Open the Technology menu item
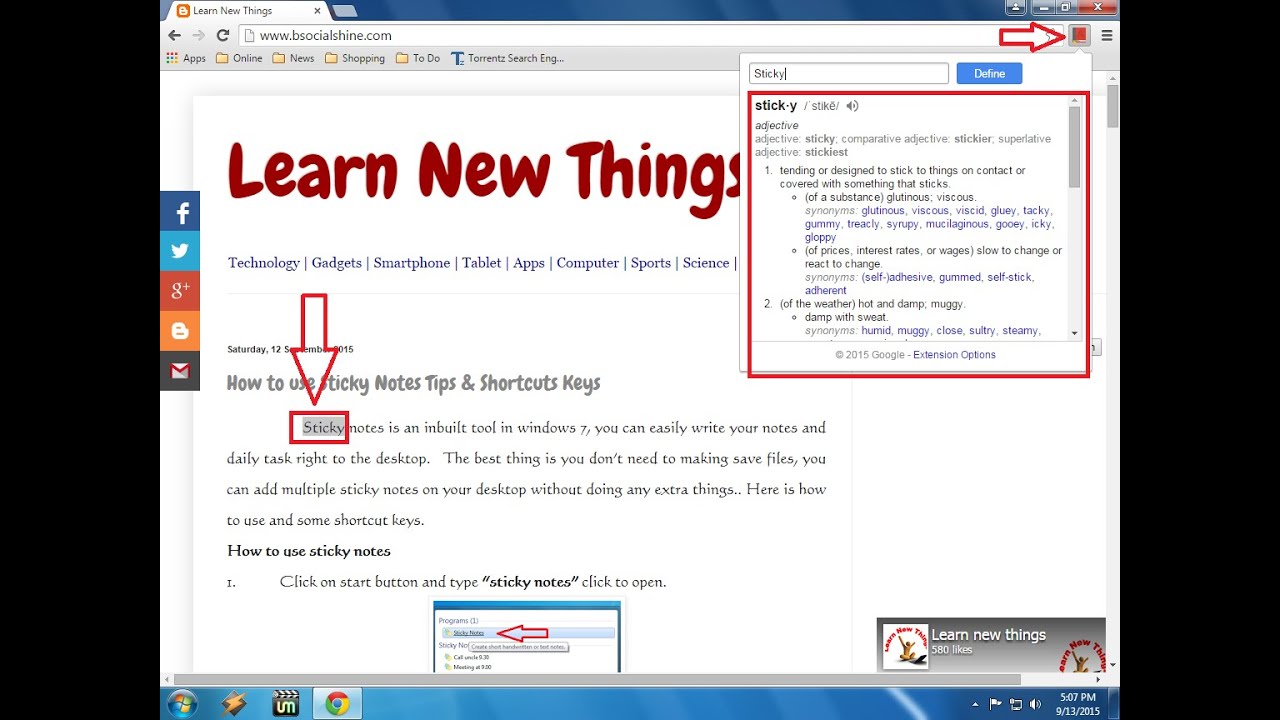The height and width of the screenshot is (720, 1280). click(264, 263)
